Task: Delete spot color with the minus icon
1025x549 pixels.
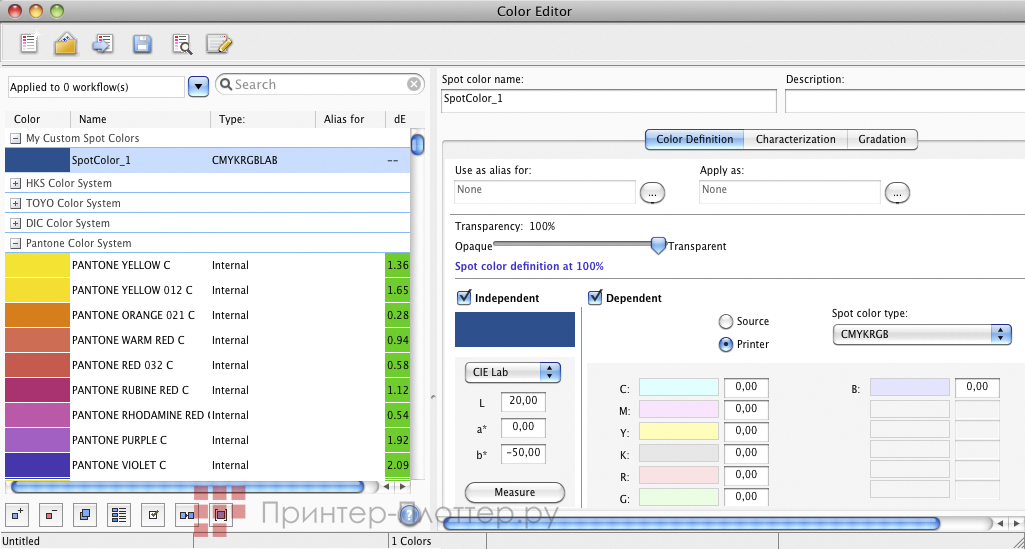Action: (x=52, y=515)
